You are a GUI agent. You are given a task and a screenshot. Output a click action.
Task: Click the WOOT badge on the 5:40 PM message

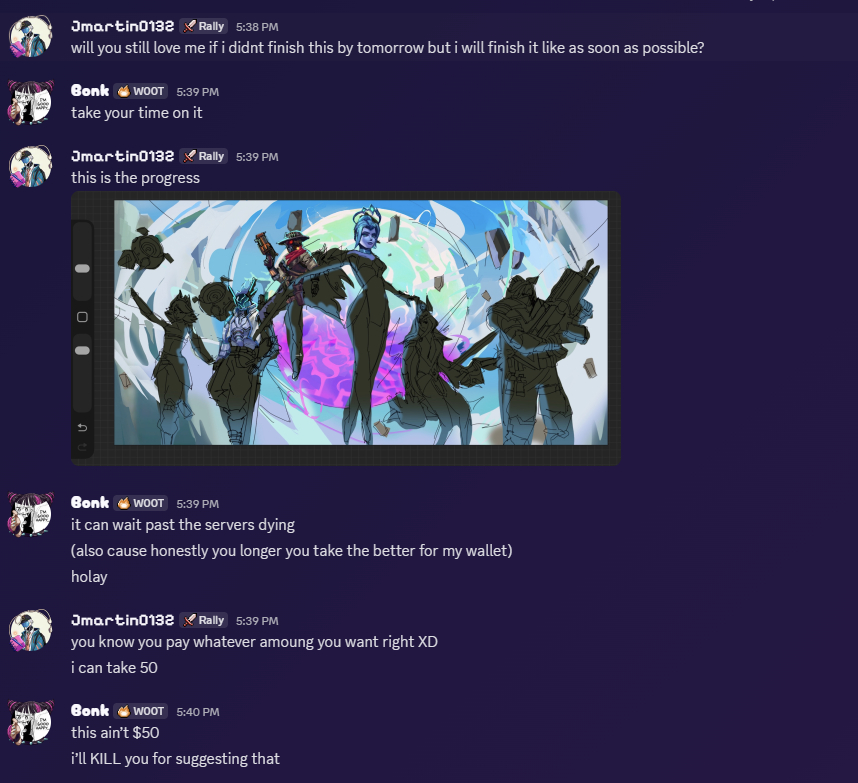tap(141, 711)
